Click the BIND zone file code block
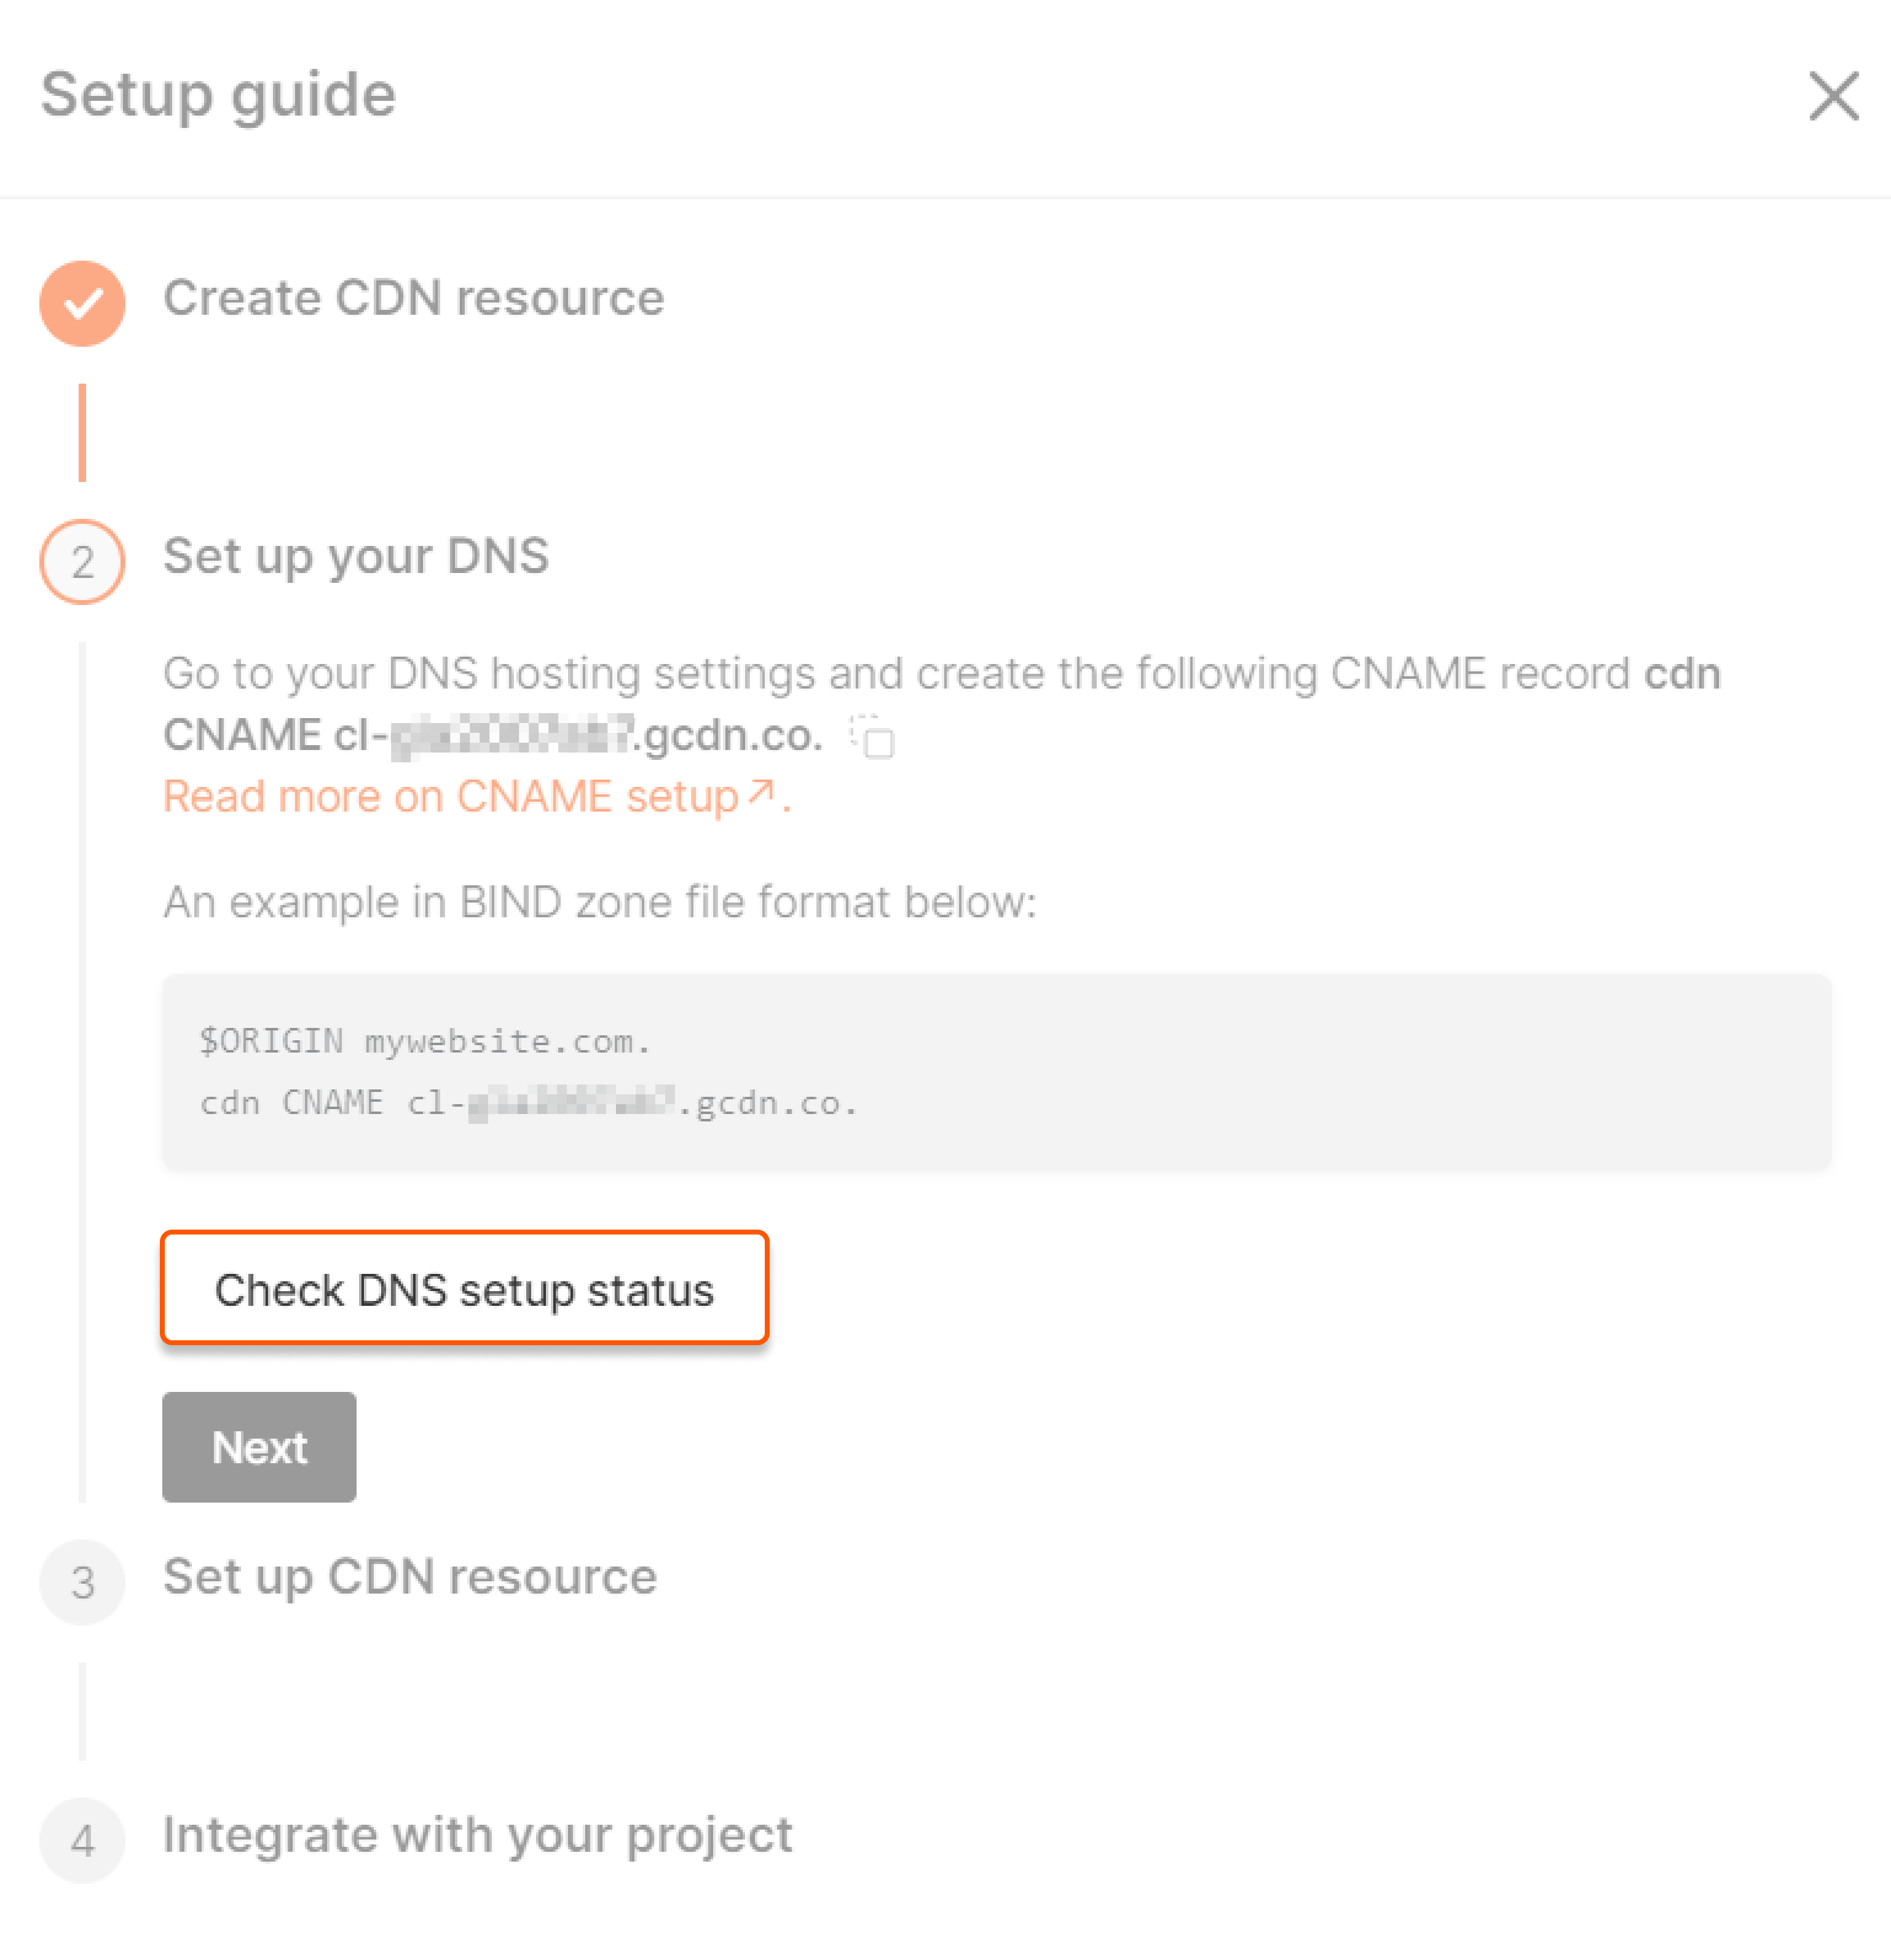The width and height of the screenshot is (1891, 1960). (x=997, y=1071)
